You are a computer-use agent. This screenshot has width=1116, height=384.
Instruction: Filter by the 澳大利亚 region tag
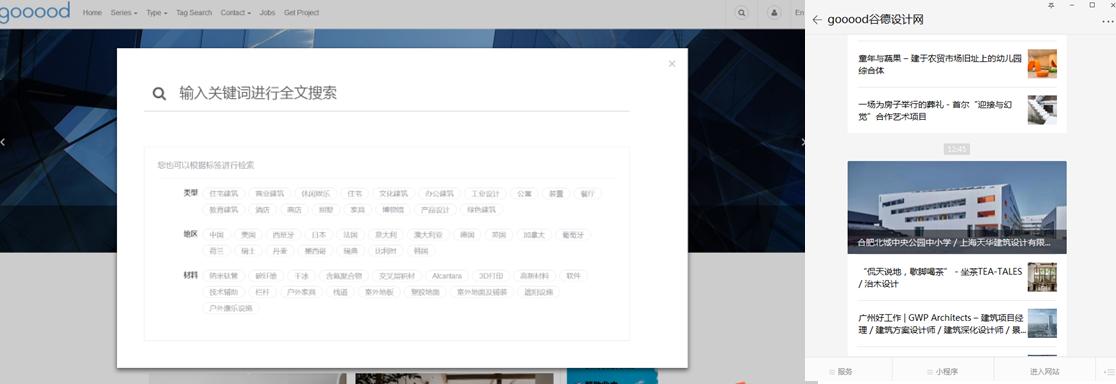point(428,235)
